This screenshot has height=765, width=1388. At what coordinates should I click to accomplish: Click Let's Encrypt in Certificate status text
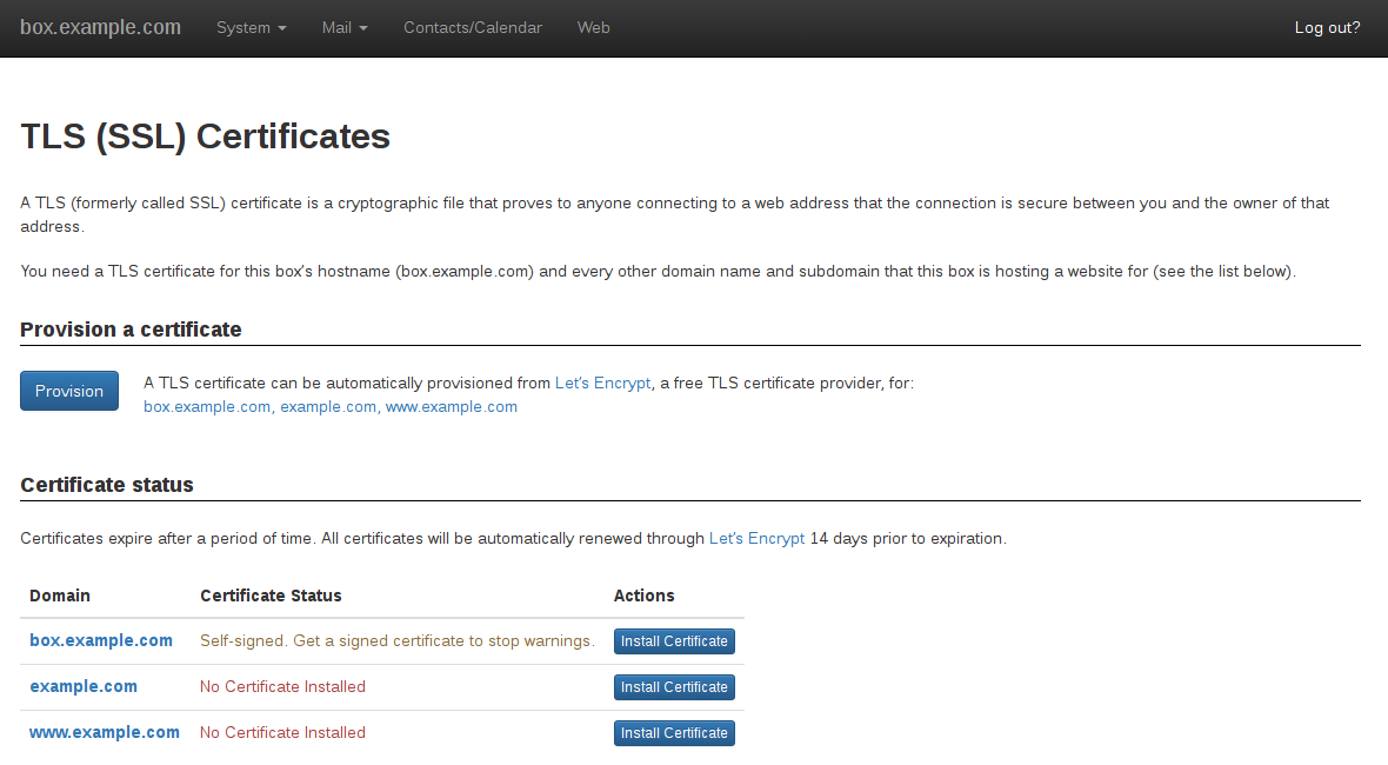(757, 538)
